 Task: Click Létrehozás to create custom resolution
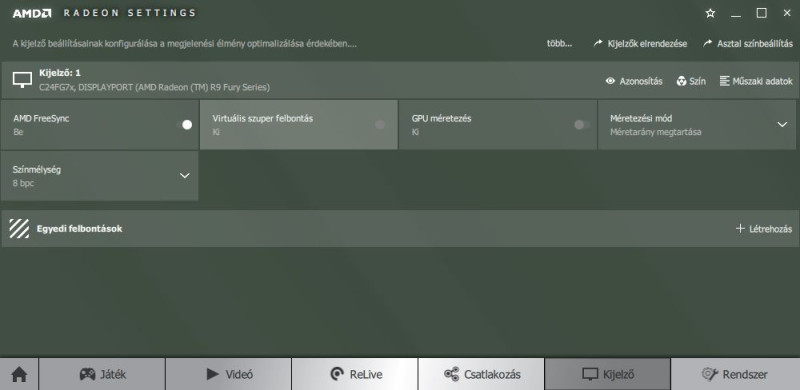[x=770, y=229]
